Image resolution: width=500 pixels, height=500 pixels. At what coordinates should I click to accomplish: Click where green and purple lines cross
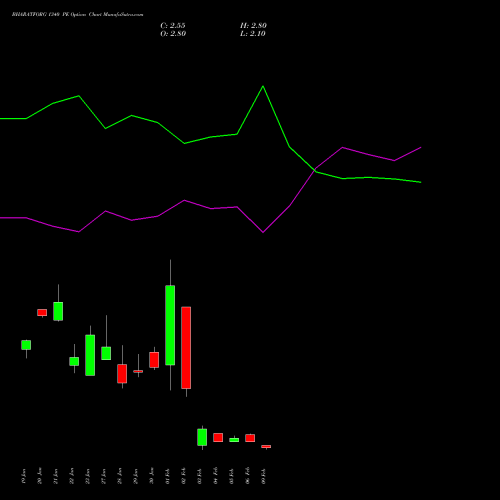[x=315, y=170]
